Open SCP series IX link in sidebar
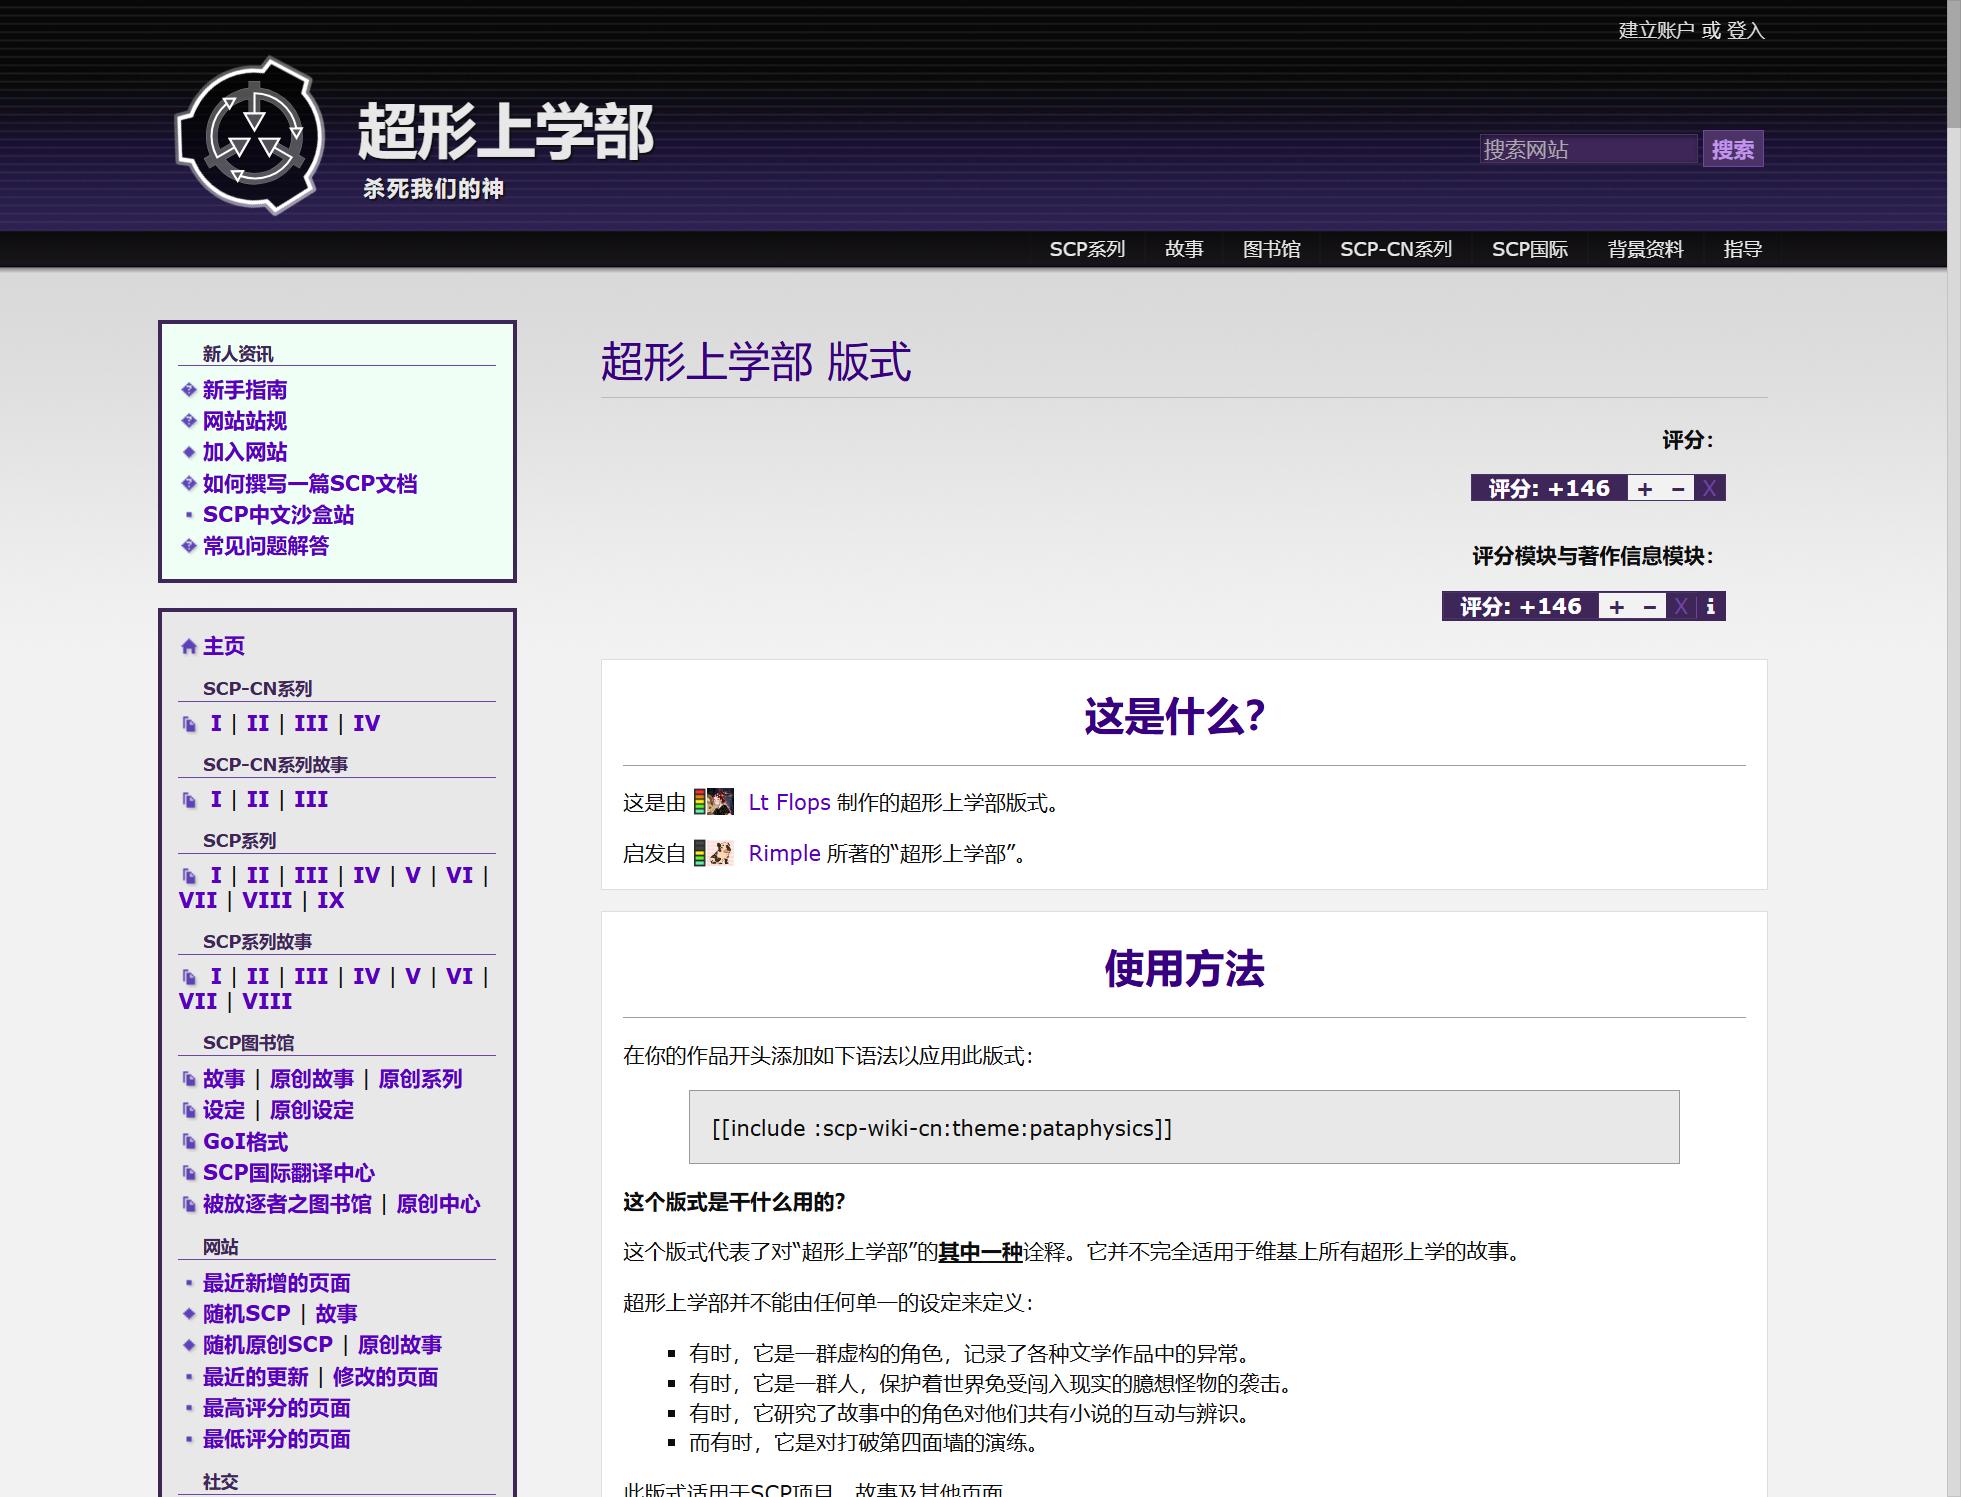This screenshot has width=1961, height=1497. point(330,900)
